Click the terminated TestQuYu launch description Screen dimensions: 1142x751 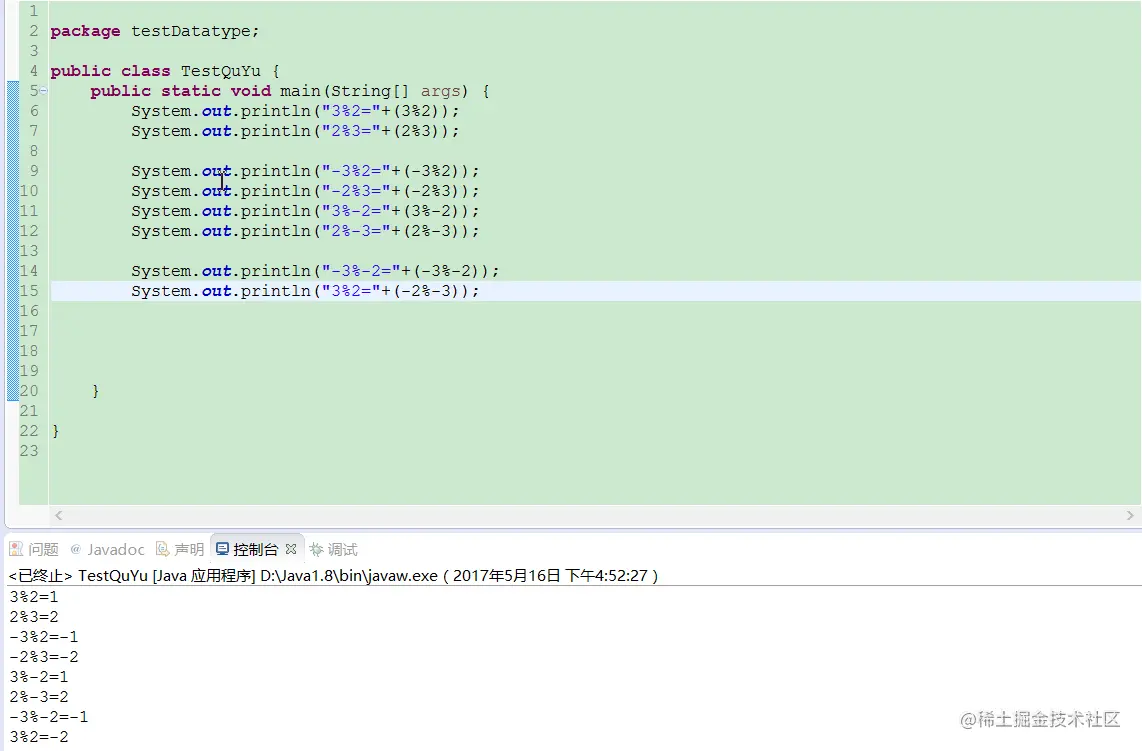click(334, 575)
